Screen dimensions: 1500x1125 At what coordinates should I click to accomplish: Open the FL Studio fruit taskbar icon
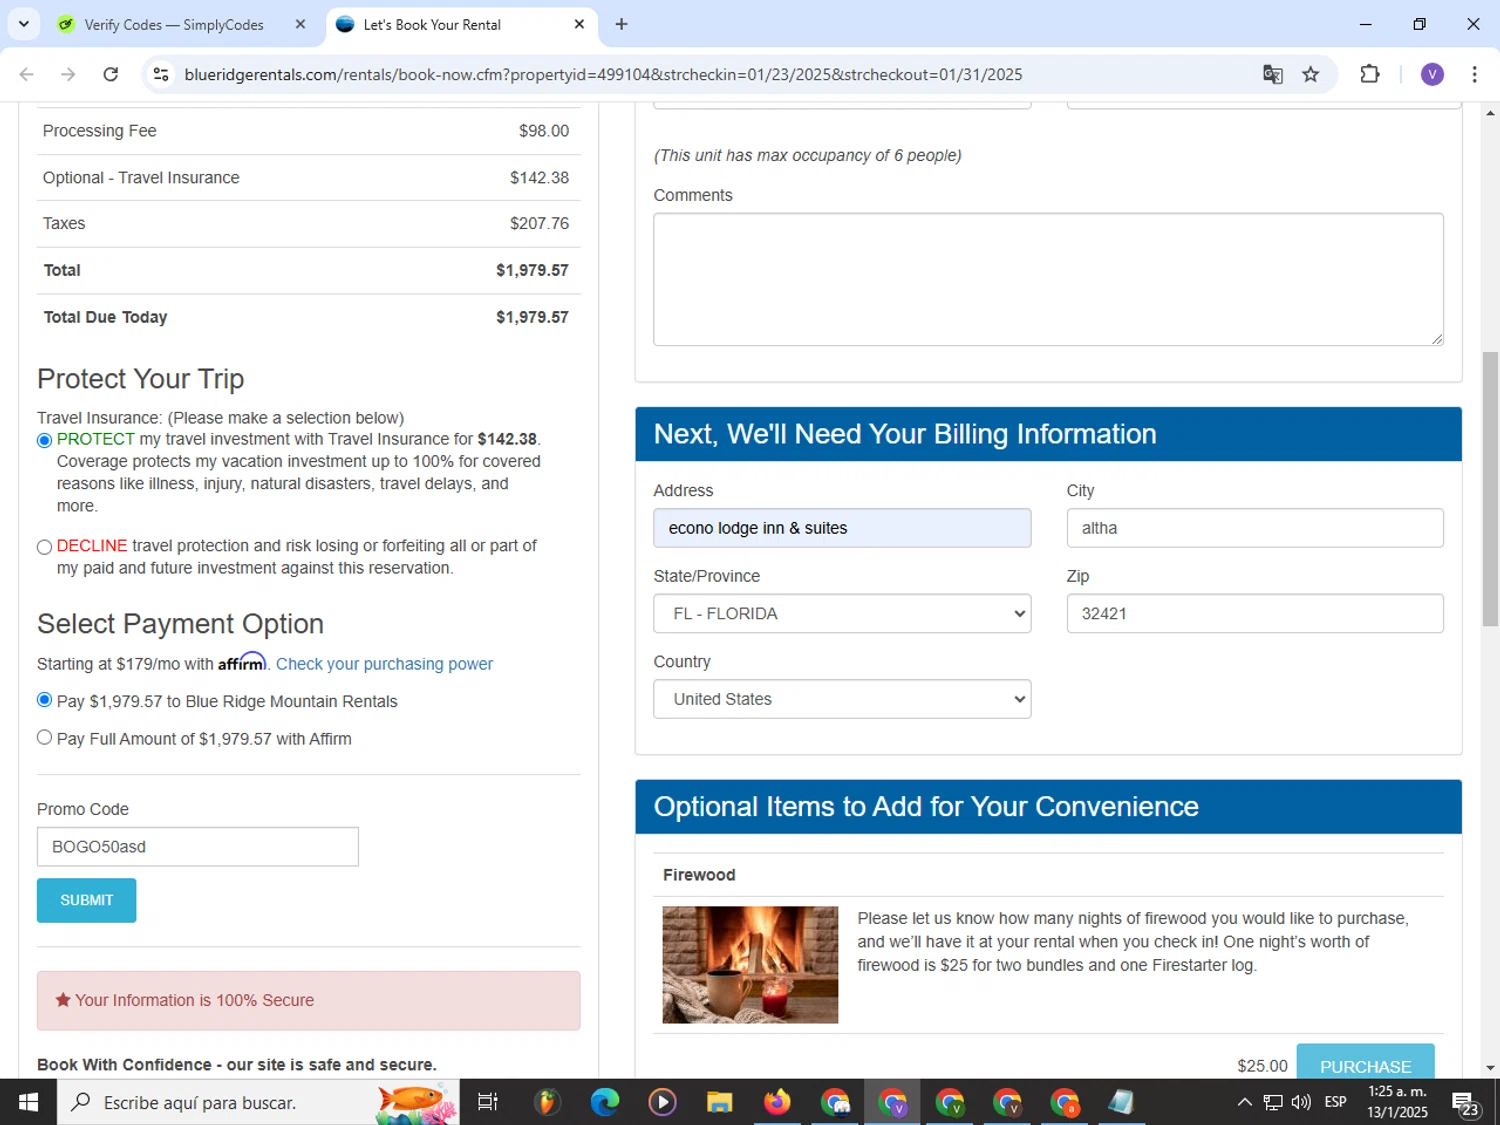click(546, 1102)
